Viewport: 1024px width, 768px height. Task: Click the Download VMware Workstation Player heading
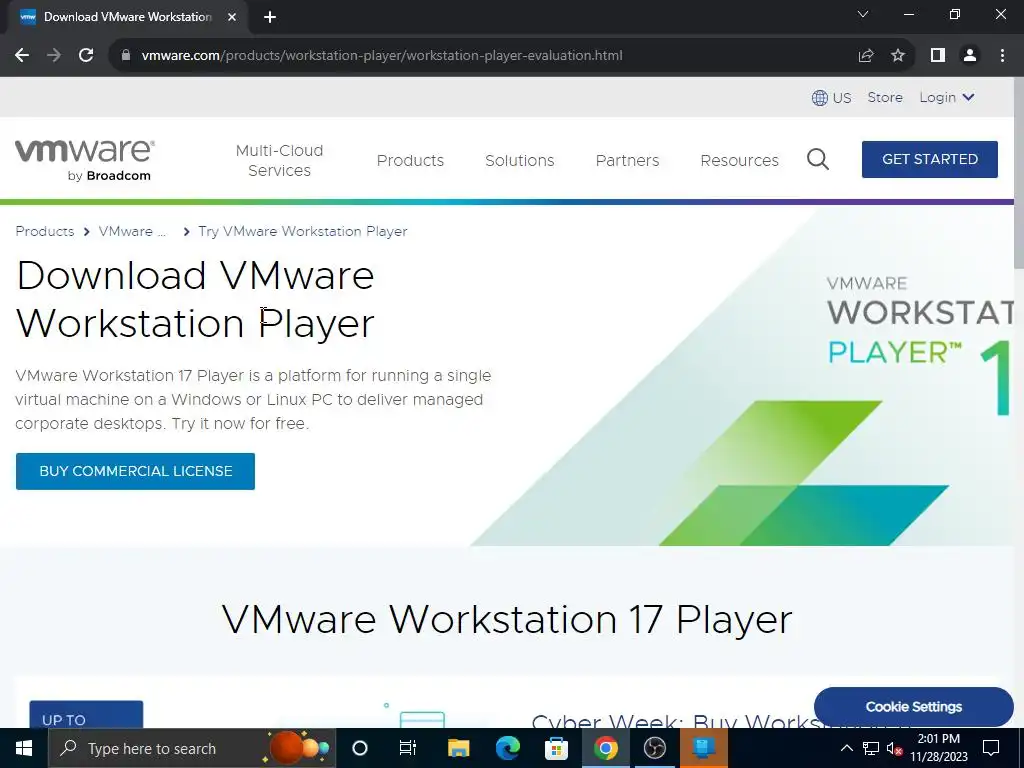click(195, 299)
